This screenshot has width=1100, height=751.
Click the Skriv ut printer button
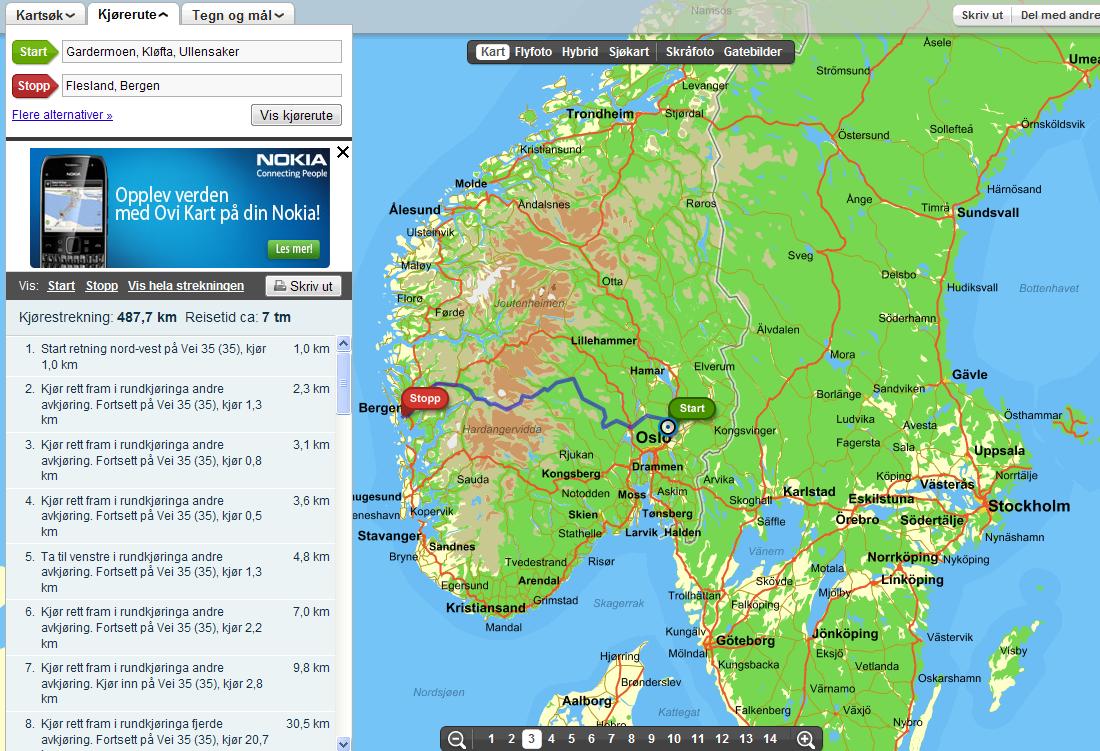tap(303, 286)
